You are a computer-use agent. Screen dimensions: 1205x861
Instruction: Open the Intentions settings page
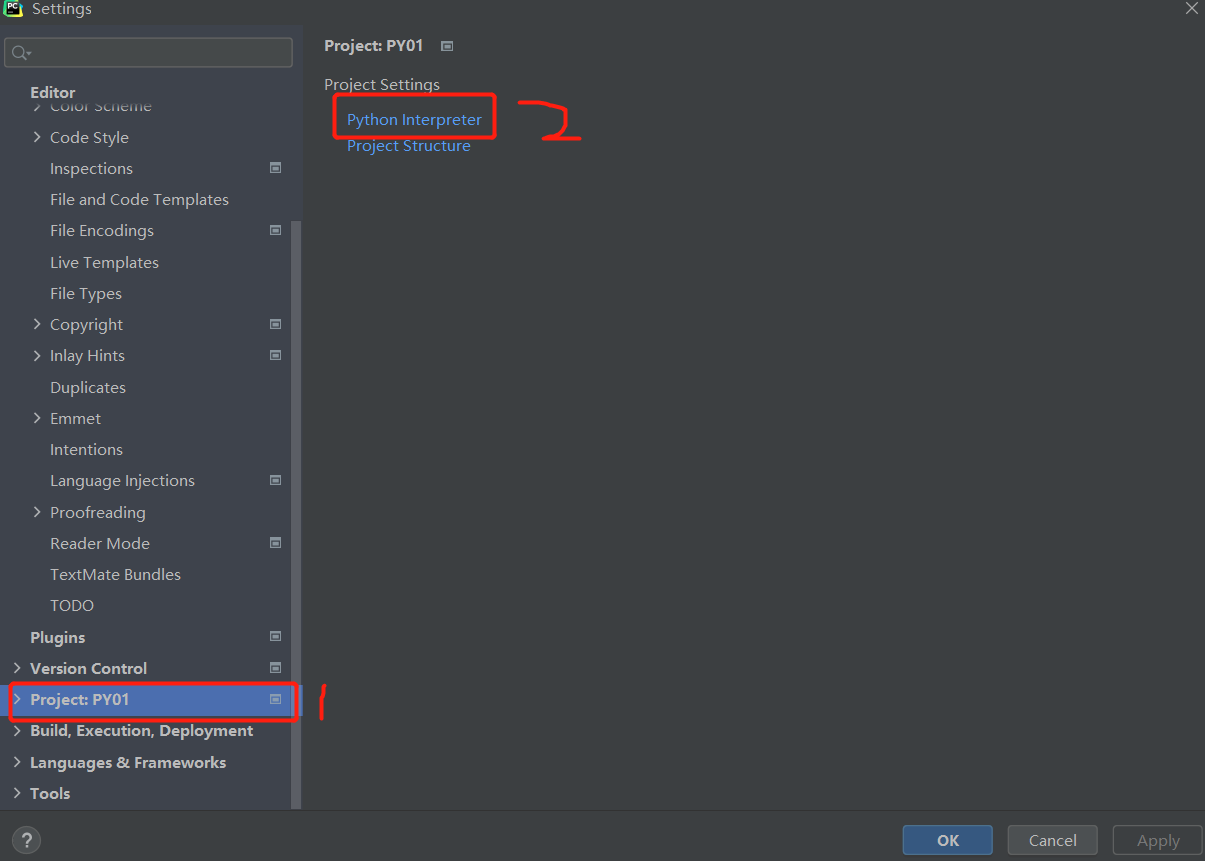click(86, 449)
